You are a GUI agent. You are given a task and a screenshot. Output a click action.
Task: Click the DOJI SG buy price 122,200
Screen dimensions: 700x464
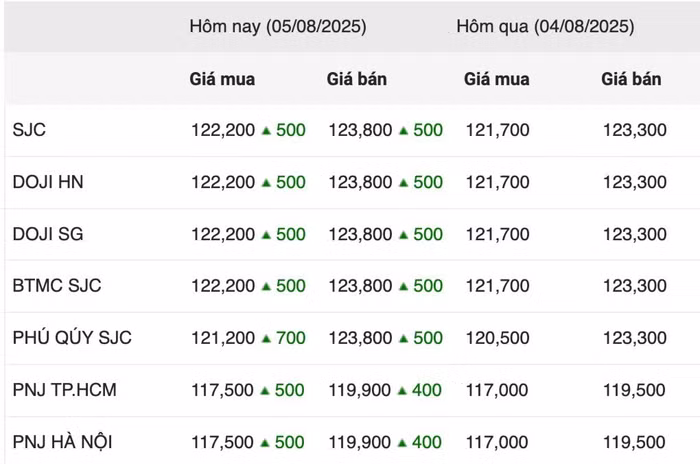click(x=223, y=234)
